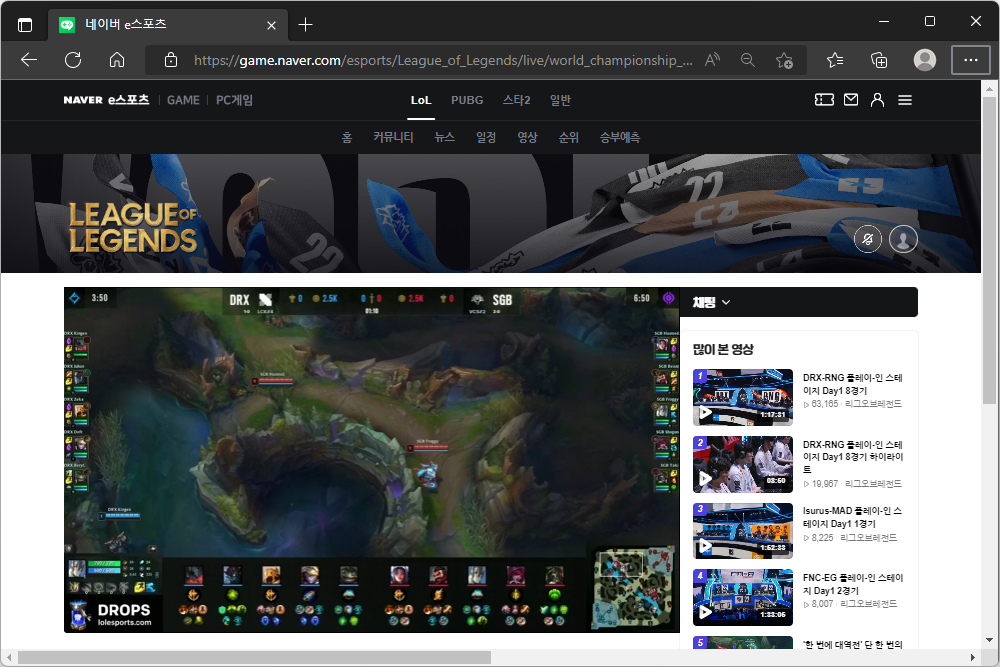Play DRX-RNG 8경기 하이라이트 thumbnail

tap(743, 464)
